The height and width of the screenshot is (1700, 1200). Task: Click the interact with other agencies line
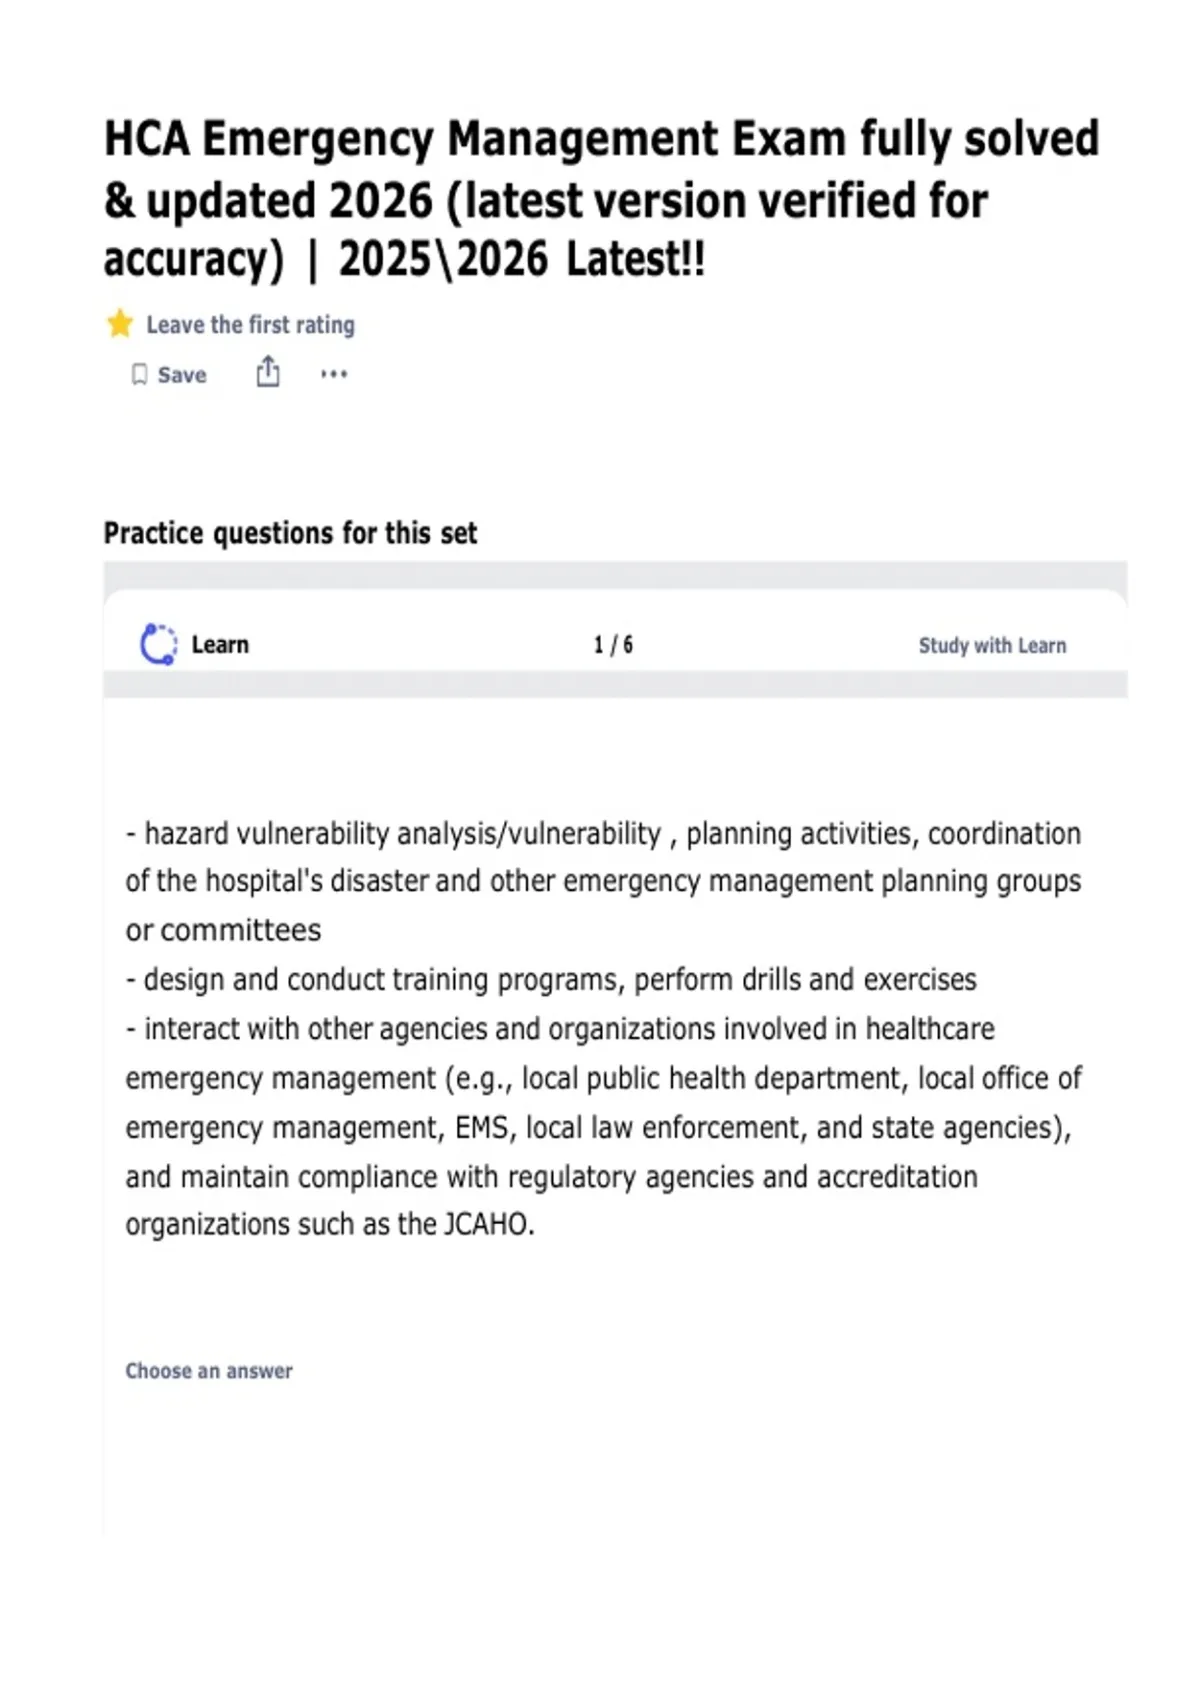[560, 1028]
